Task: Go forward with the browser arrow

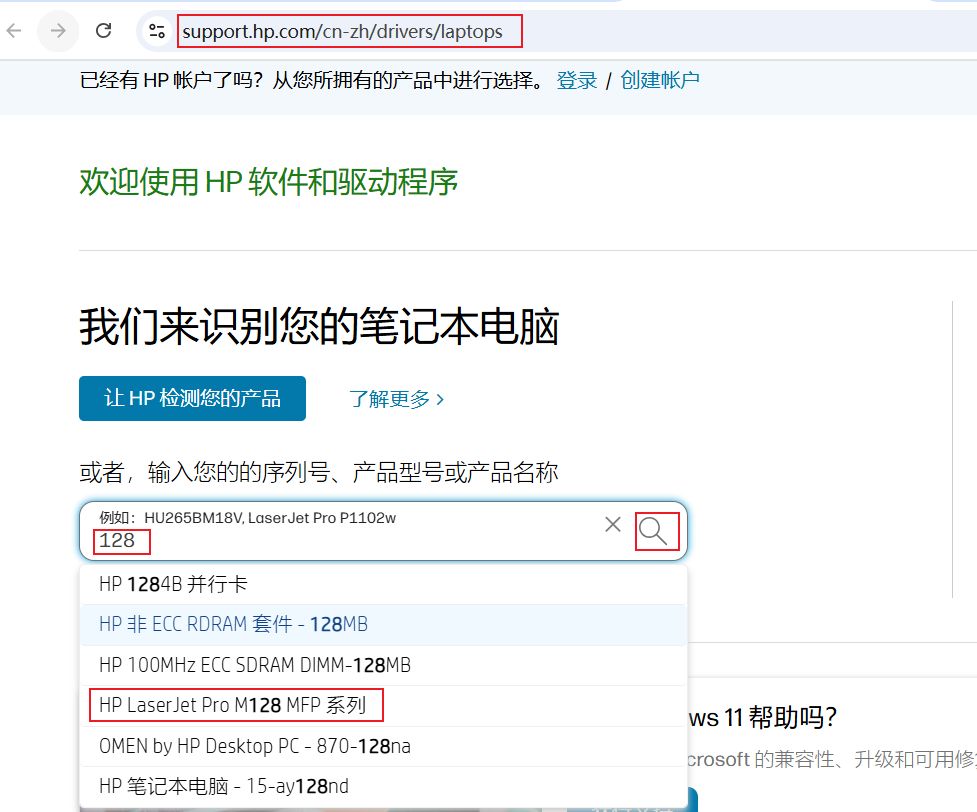Action: (58, 31)
